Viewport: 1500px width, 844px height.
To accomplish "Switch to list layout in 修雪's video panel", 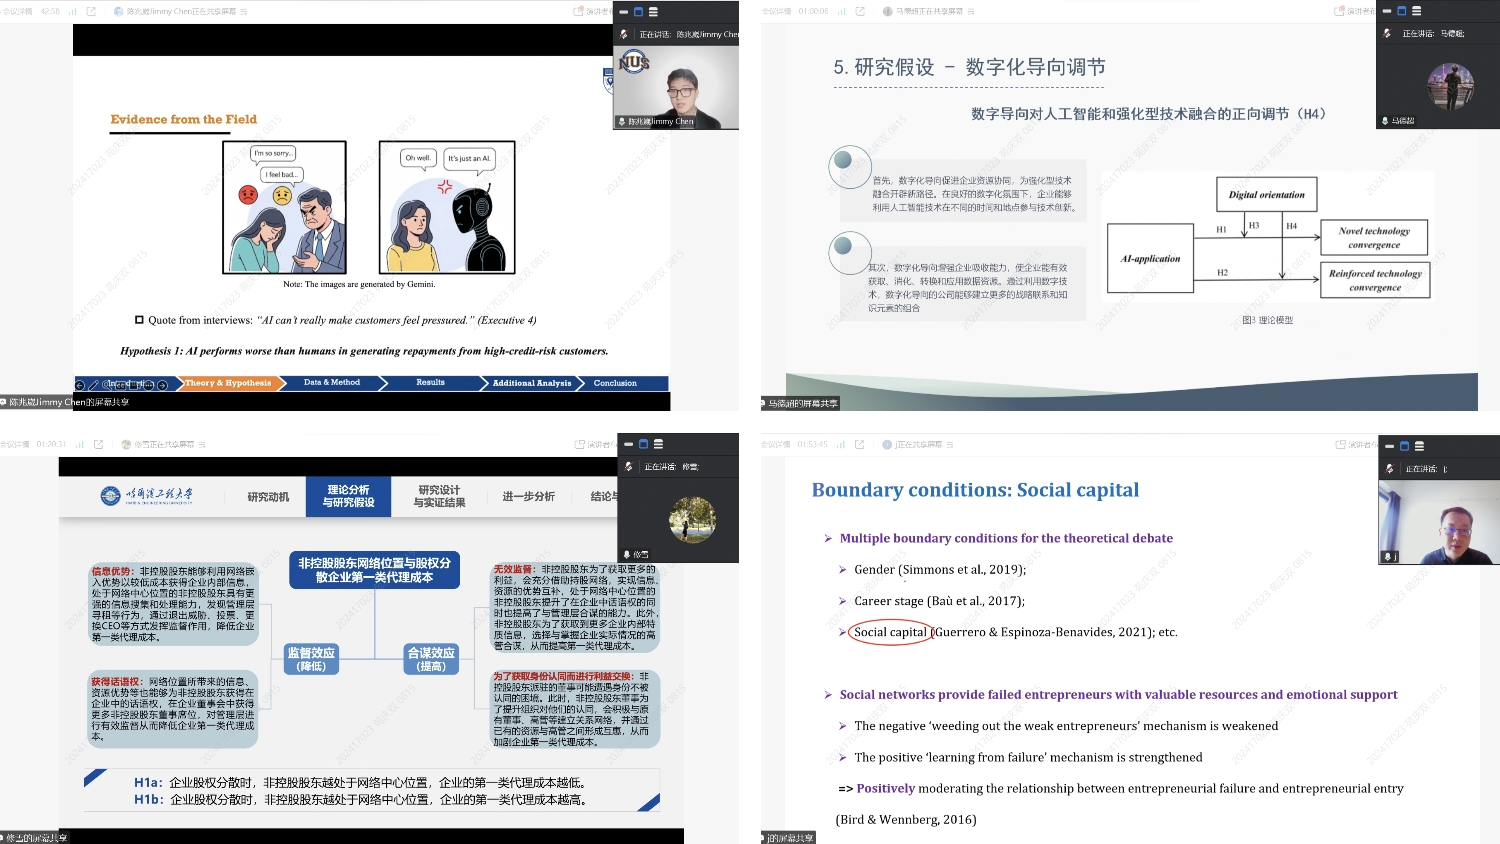I will pos(658,444).
